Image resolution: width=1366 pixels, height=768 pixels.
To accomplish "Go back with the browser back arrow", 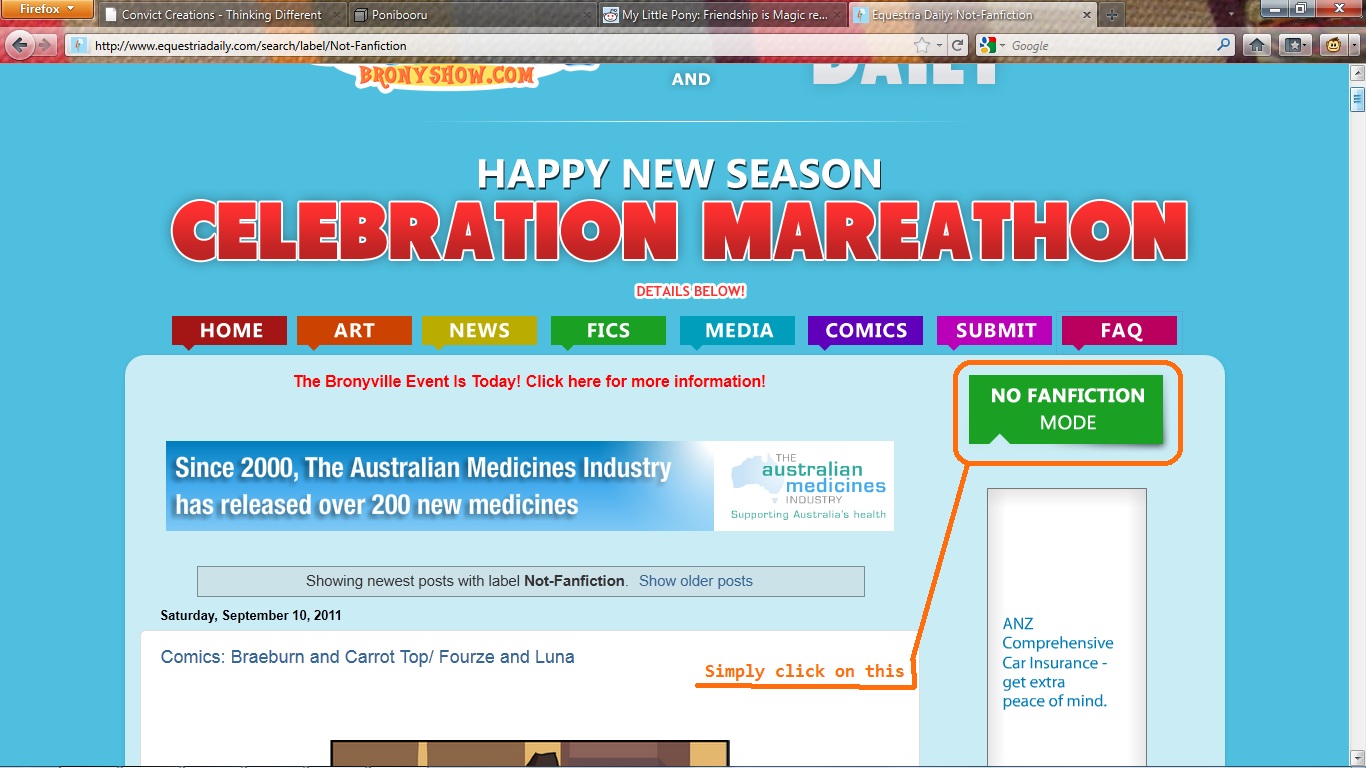I will (x=19, y=45).
